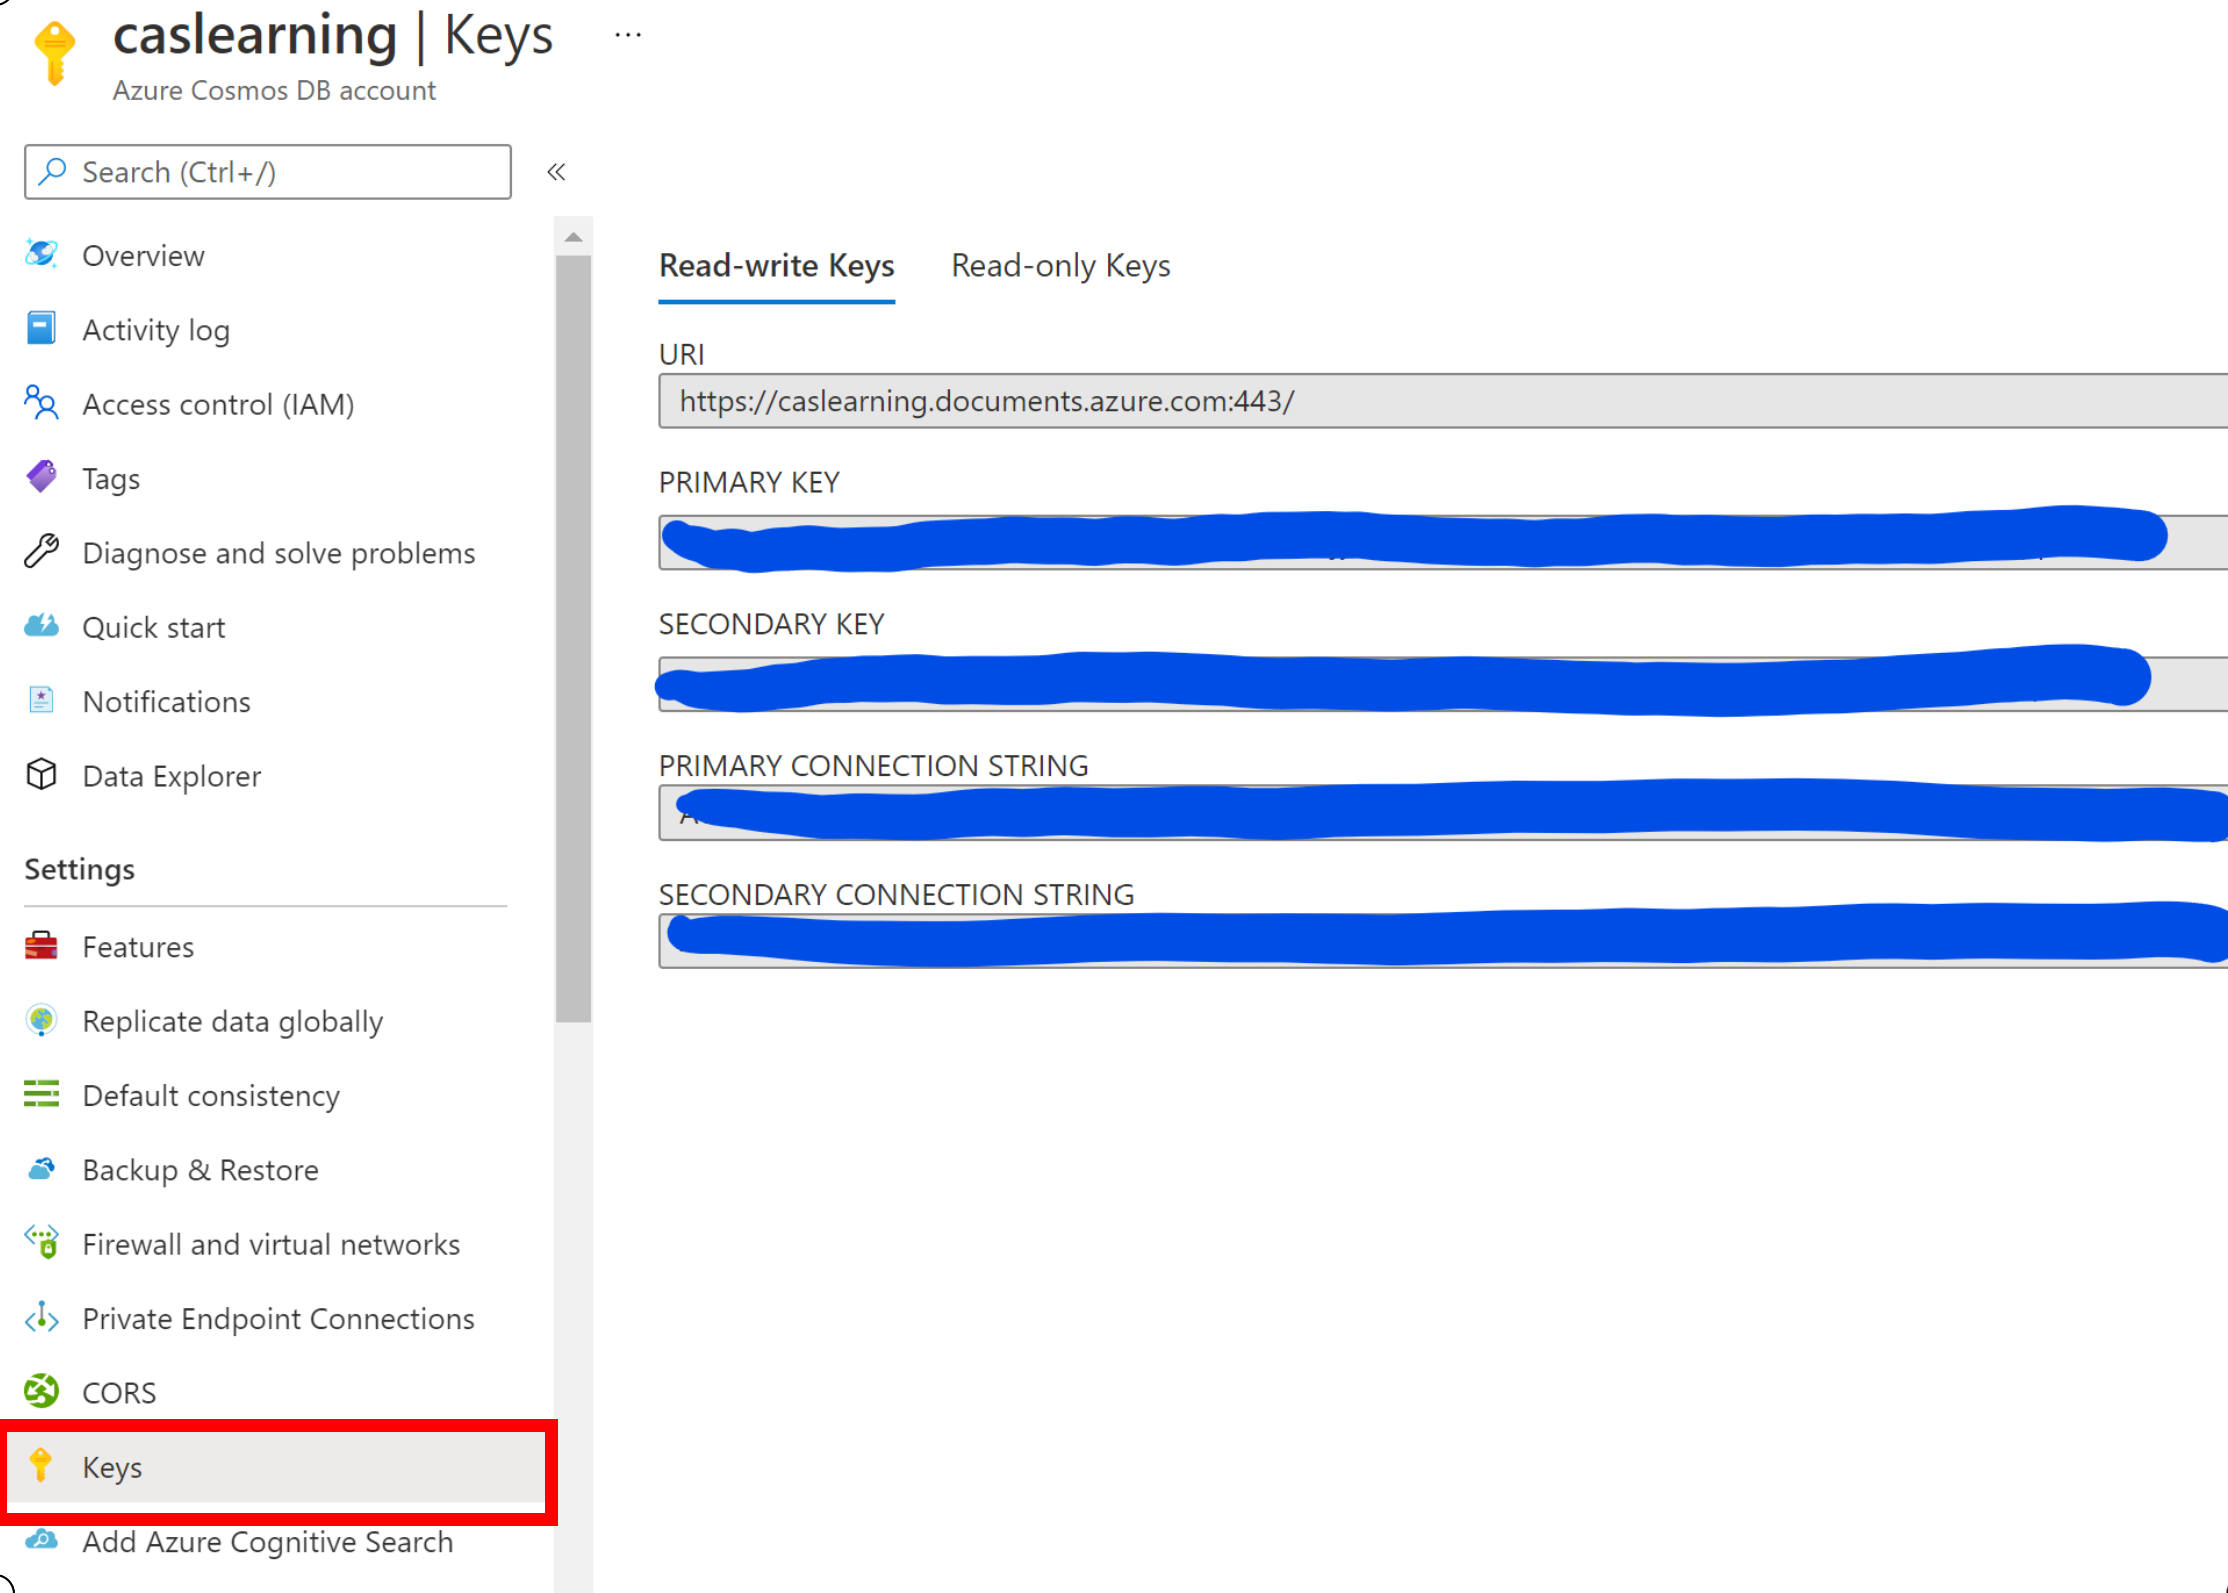Screen dimensions: 2228x1593
Task: Open Add Azure Cognitive Search
Action: 266,1541
